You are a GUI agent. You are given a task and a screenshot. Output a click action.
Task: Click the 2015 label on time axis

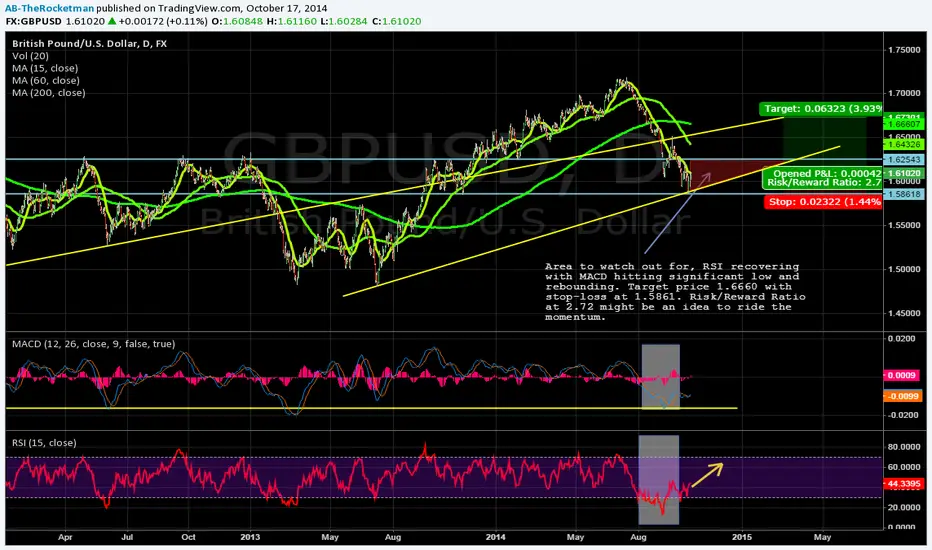[x=742, y=538]
